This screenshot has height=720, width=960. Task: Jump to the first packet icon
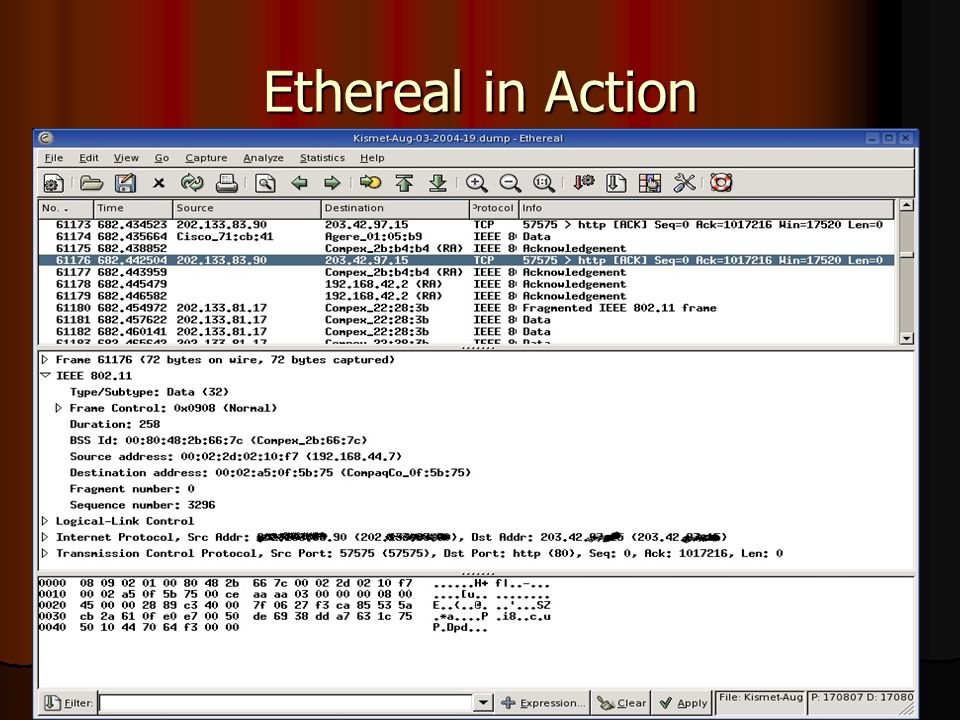point(404,182)
